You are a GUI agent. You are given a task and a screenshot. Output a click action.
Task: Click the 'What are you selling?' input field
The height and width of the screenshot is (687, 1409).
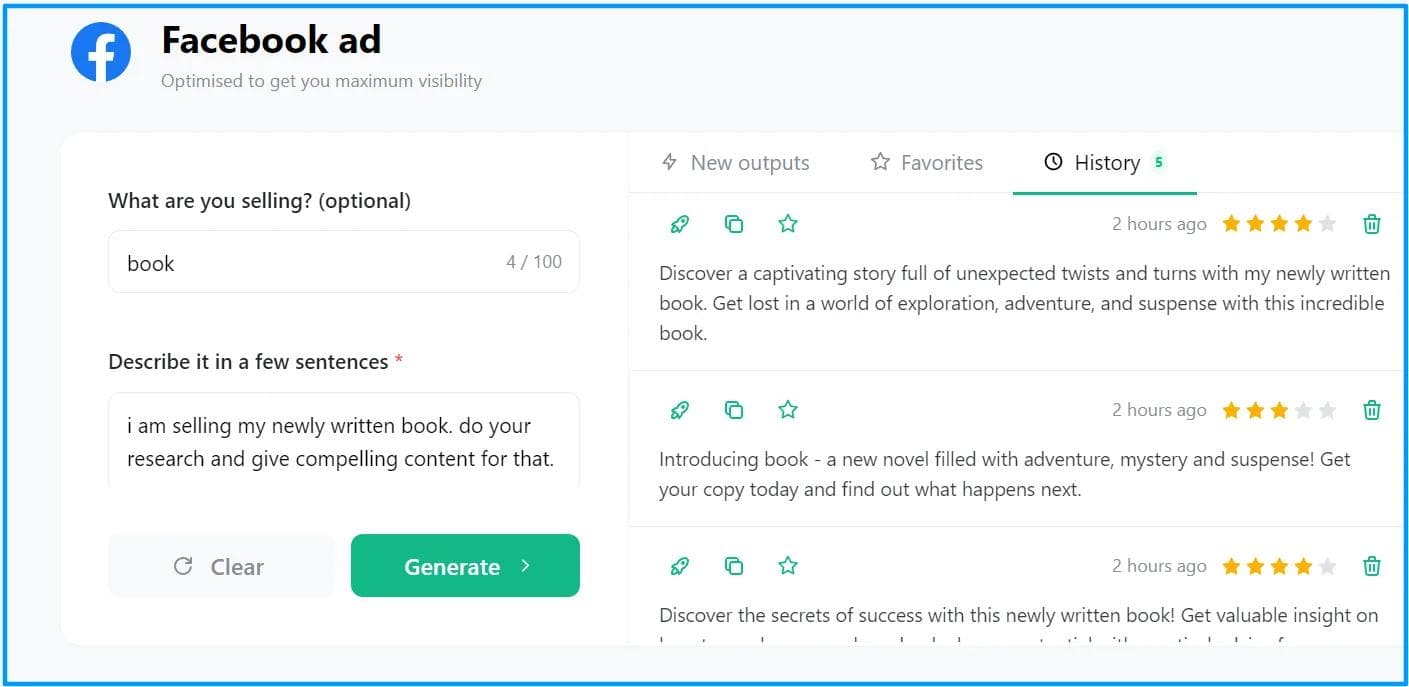[310, 263]
